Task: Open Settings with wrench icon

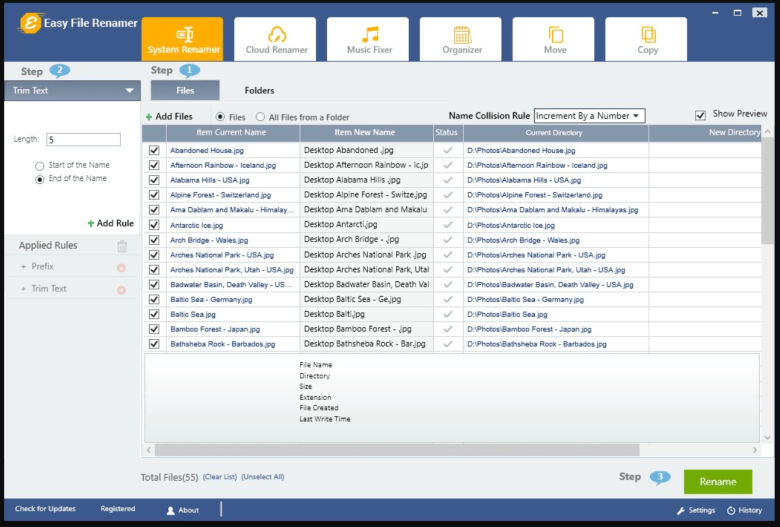Action: [696, 510]
